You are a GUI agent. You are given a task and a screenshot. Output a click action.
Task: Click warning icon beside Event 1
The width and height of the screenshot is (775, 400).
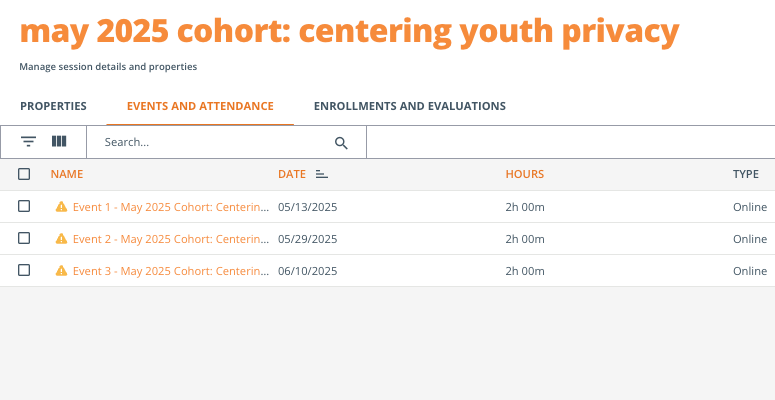61,207
